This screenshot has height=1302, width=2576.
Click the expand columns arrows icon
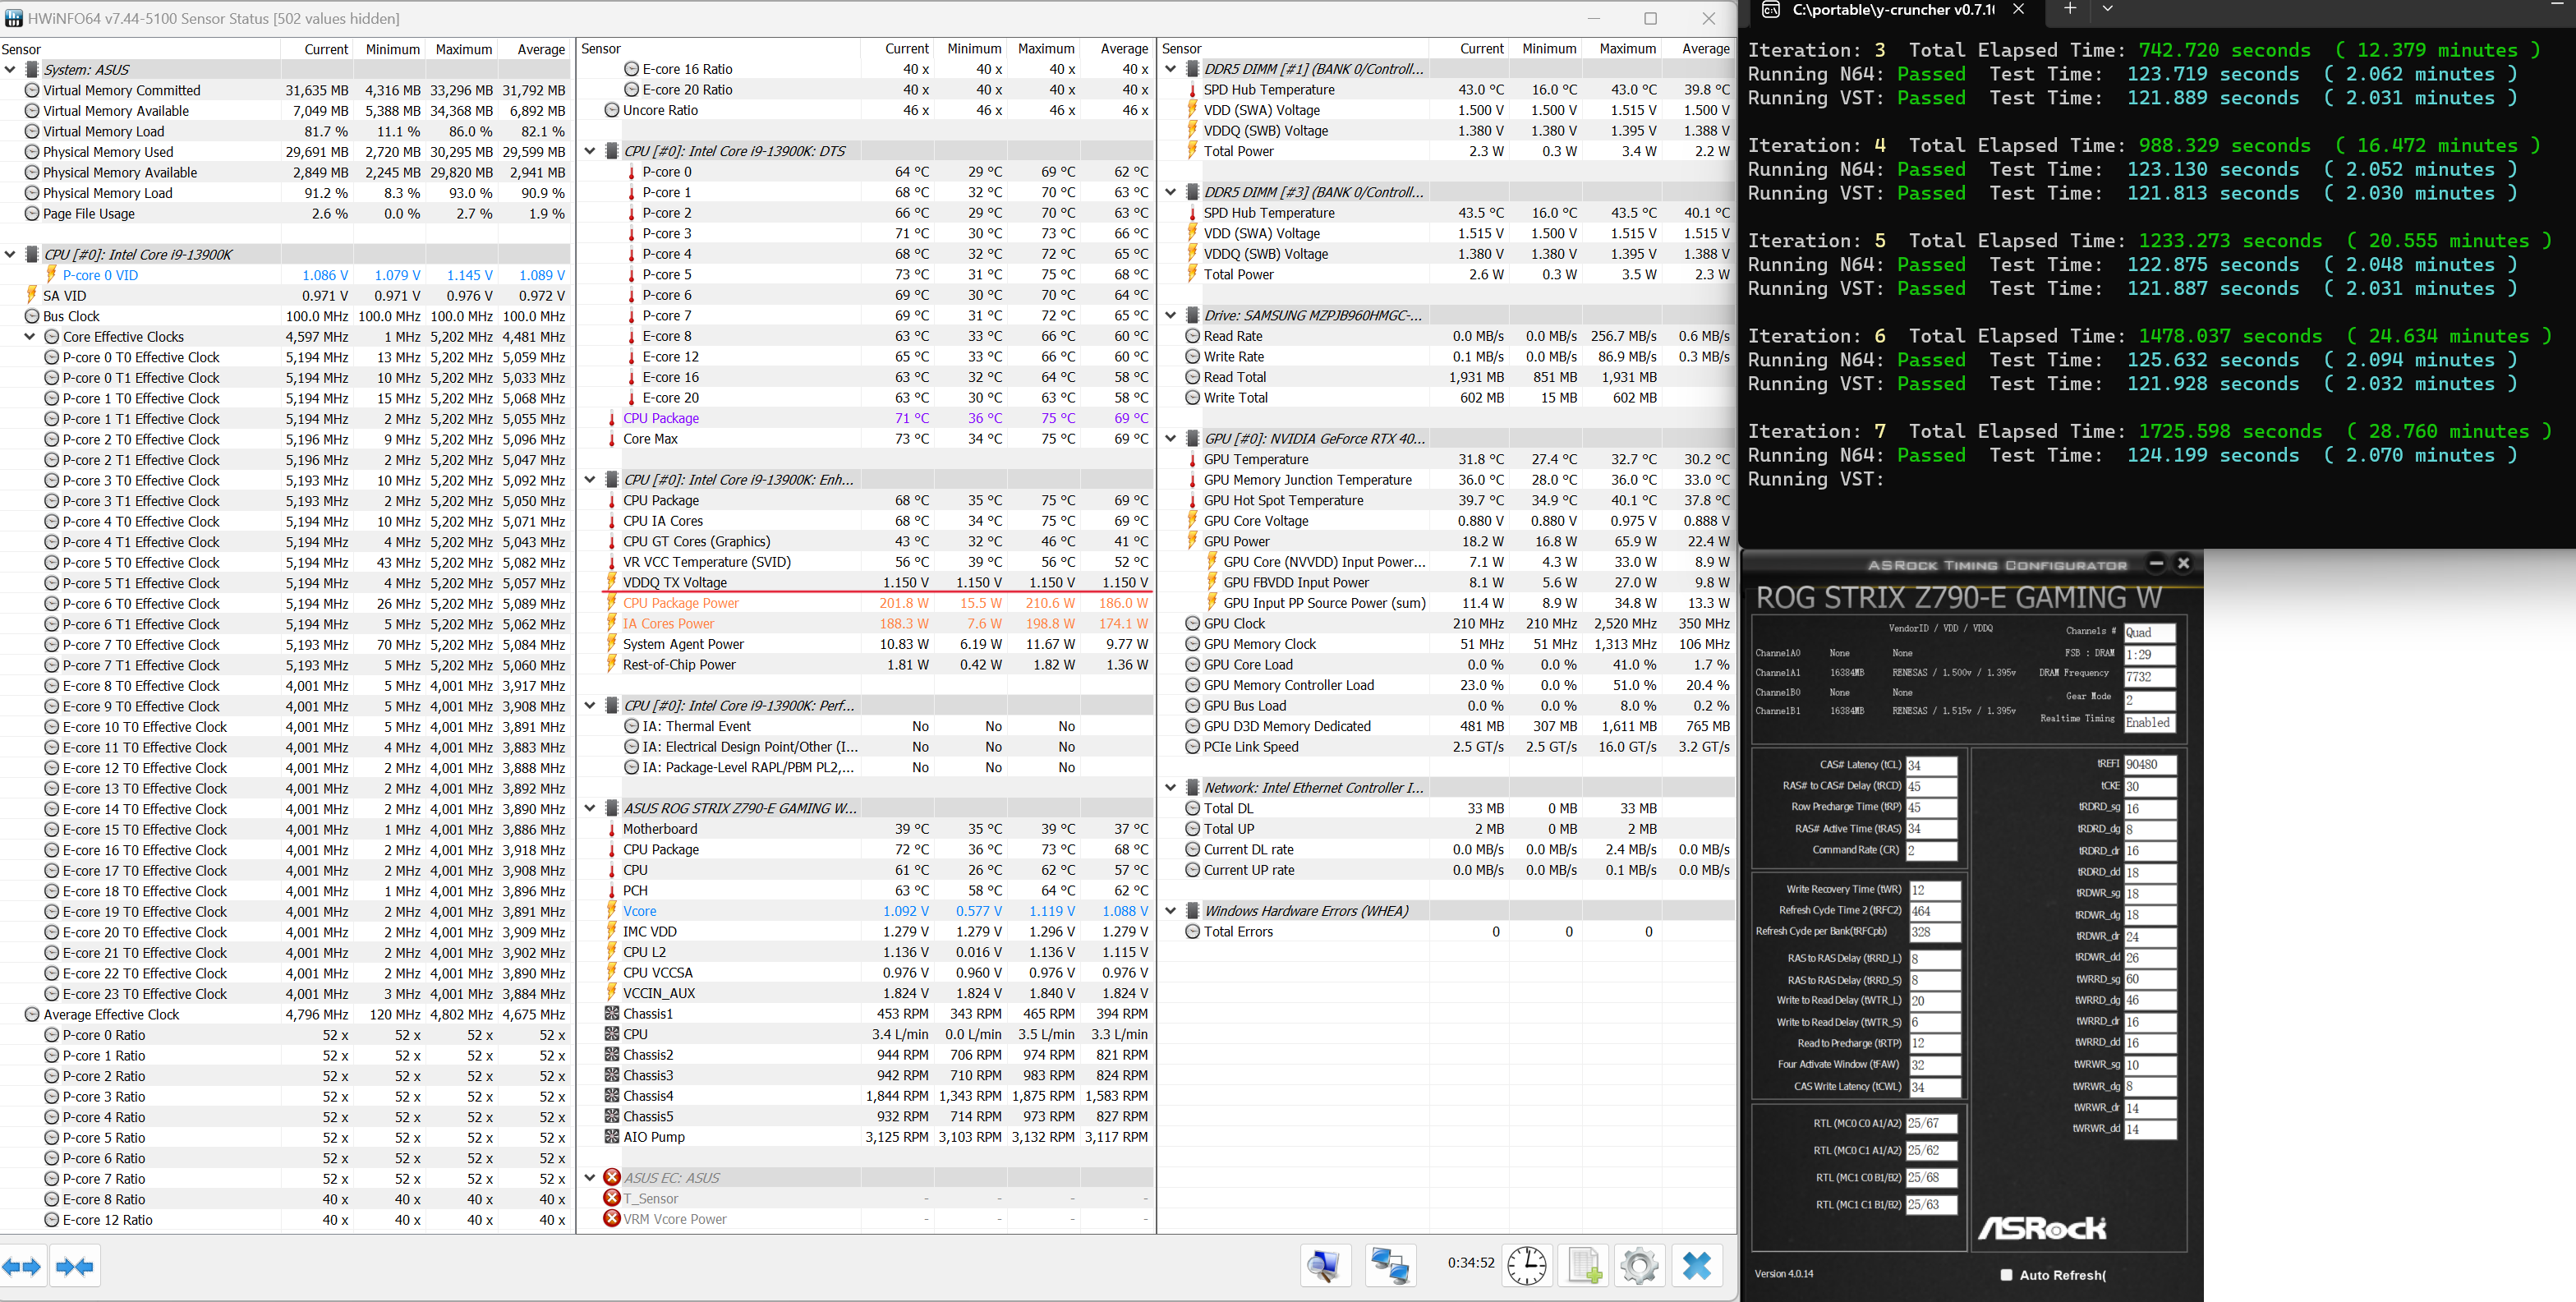click(22, 1267)
